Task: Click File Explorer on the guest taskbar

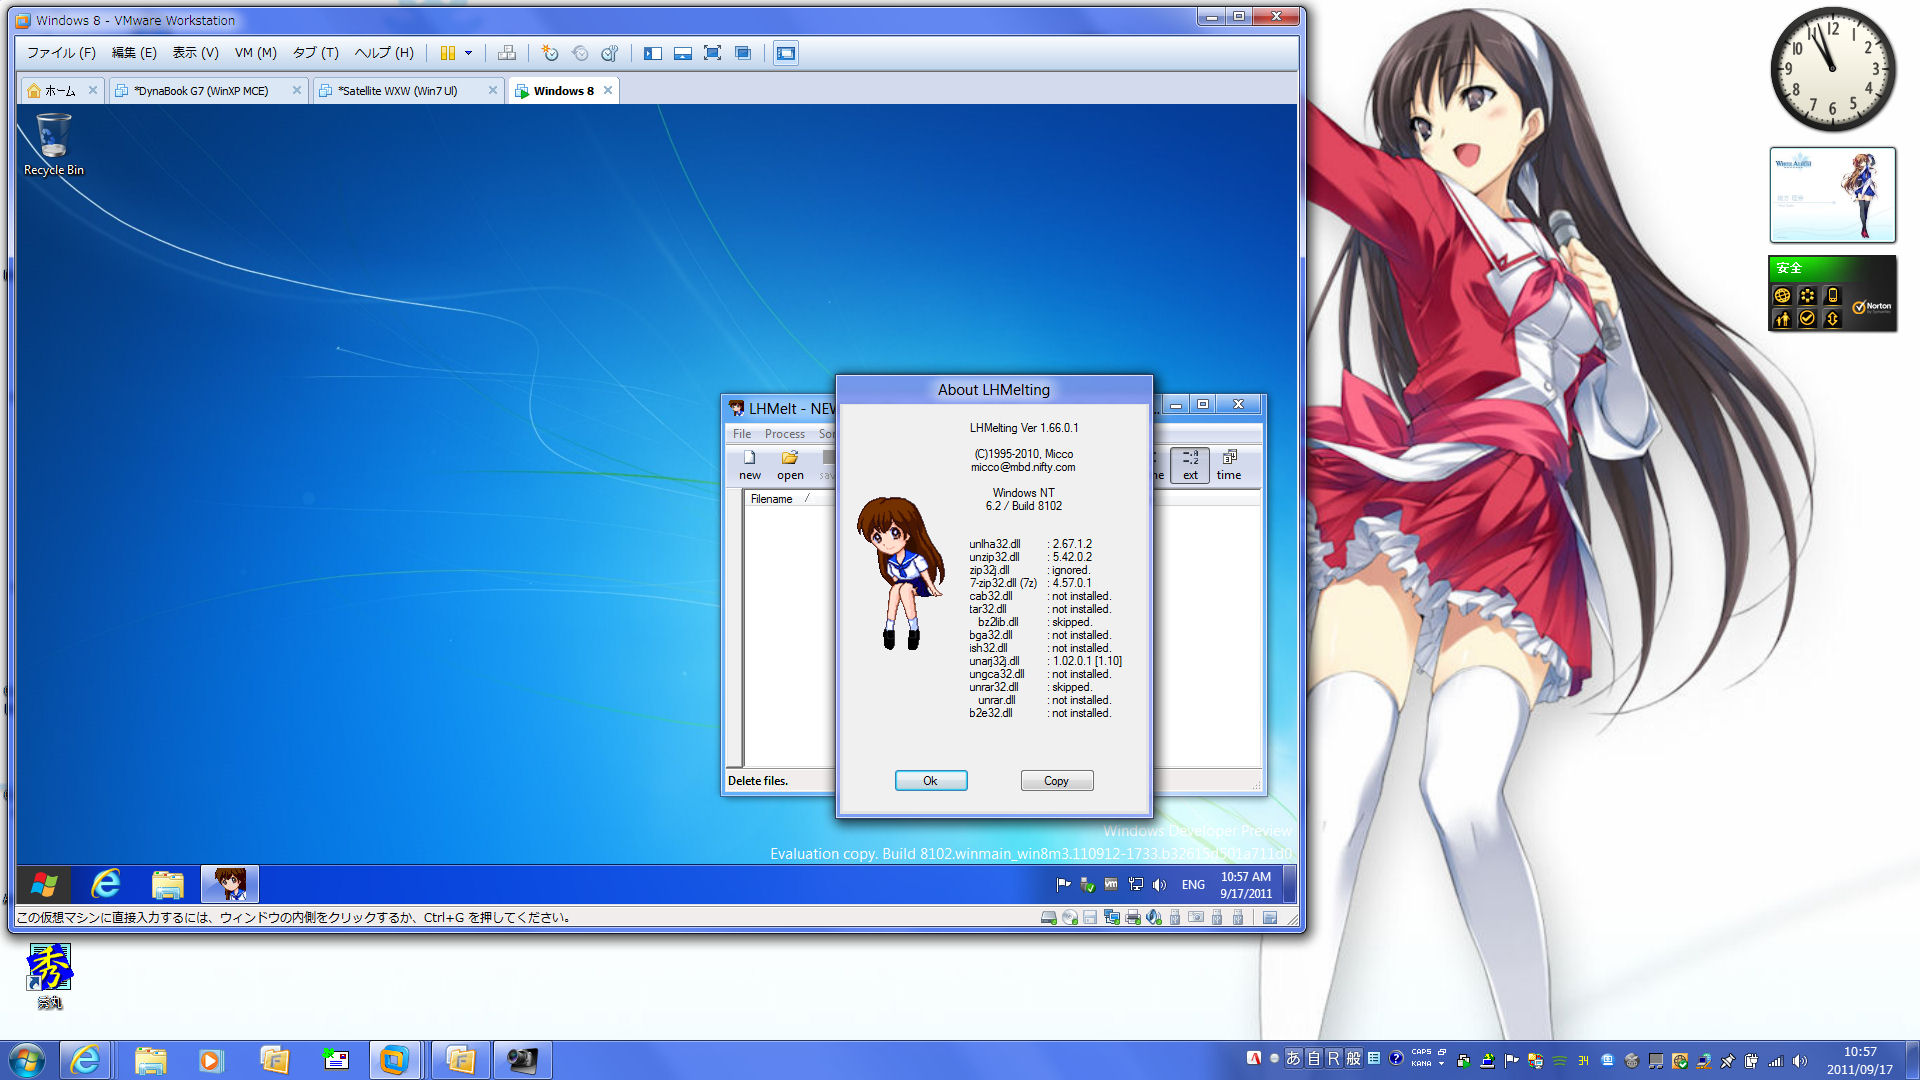Action: (x=168, y=884)
